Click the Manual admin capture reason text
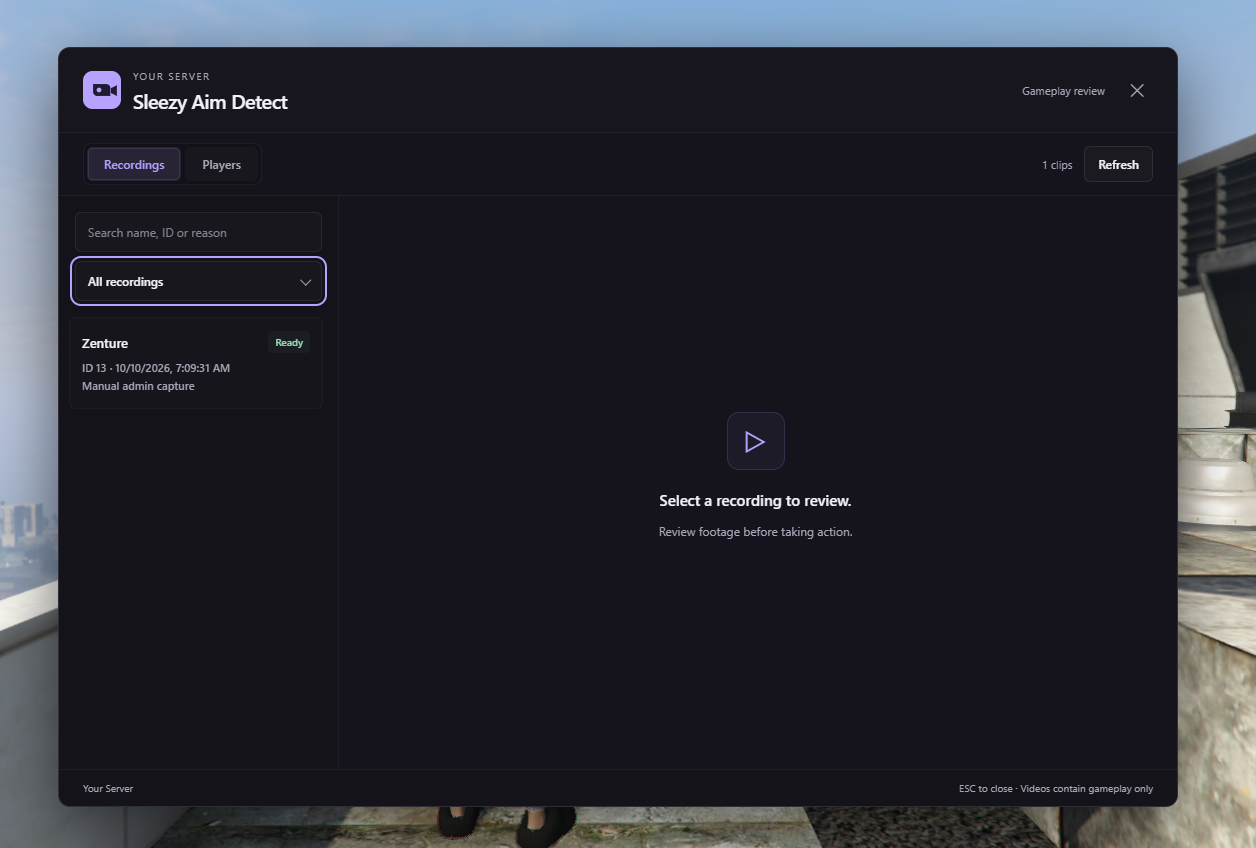This screenshot has width=1256, height=848. [x=138, y=386]
